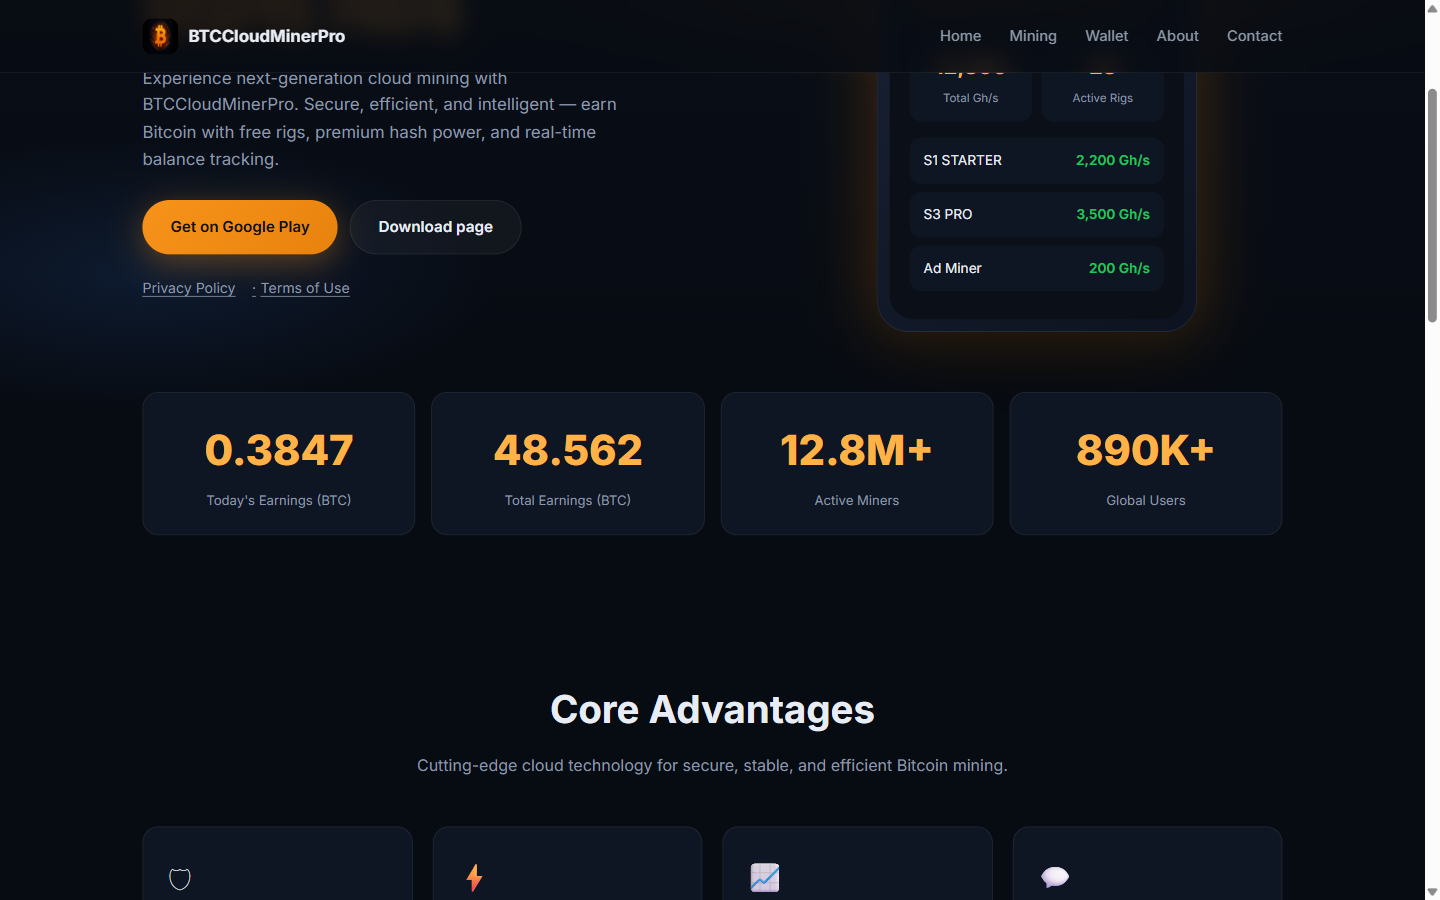Open the Privacy Policy link
Screen dimensions: 1440x900
tap(189, 288)
